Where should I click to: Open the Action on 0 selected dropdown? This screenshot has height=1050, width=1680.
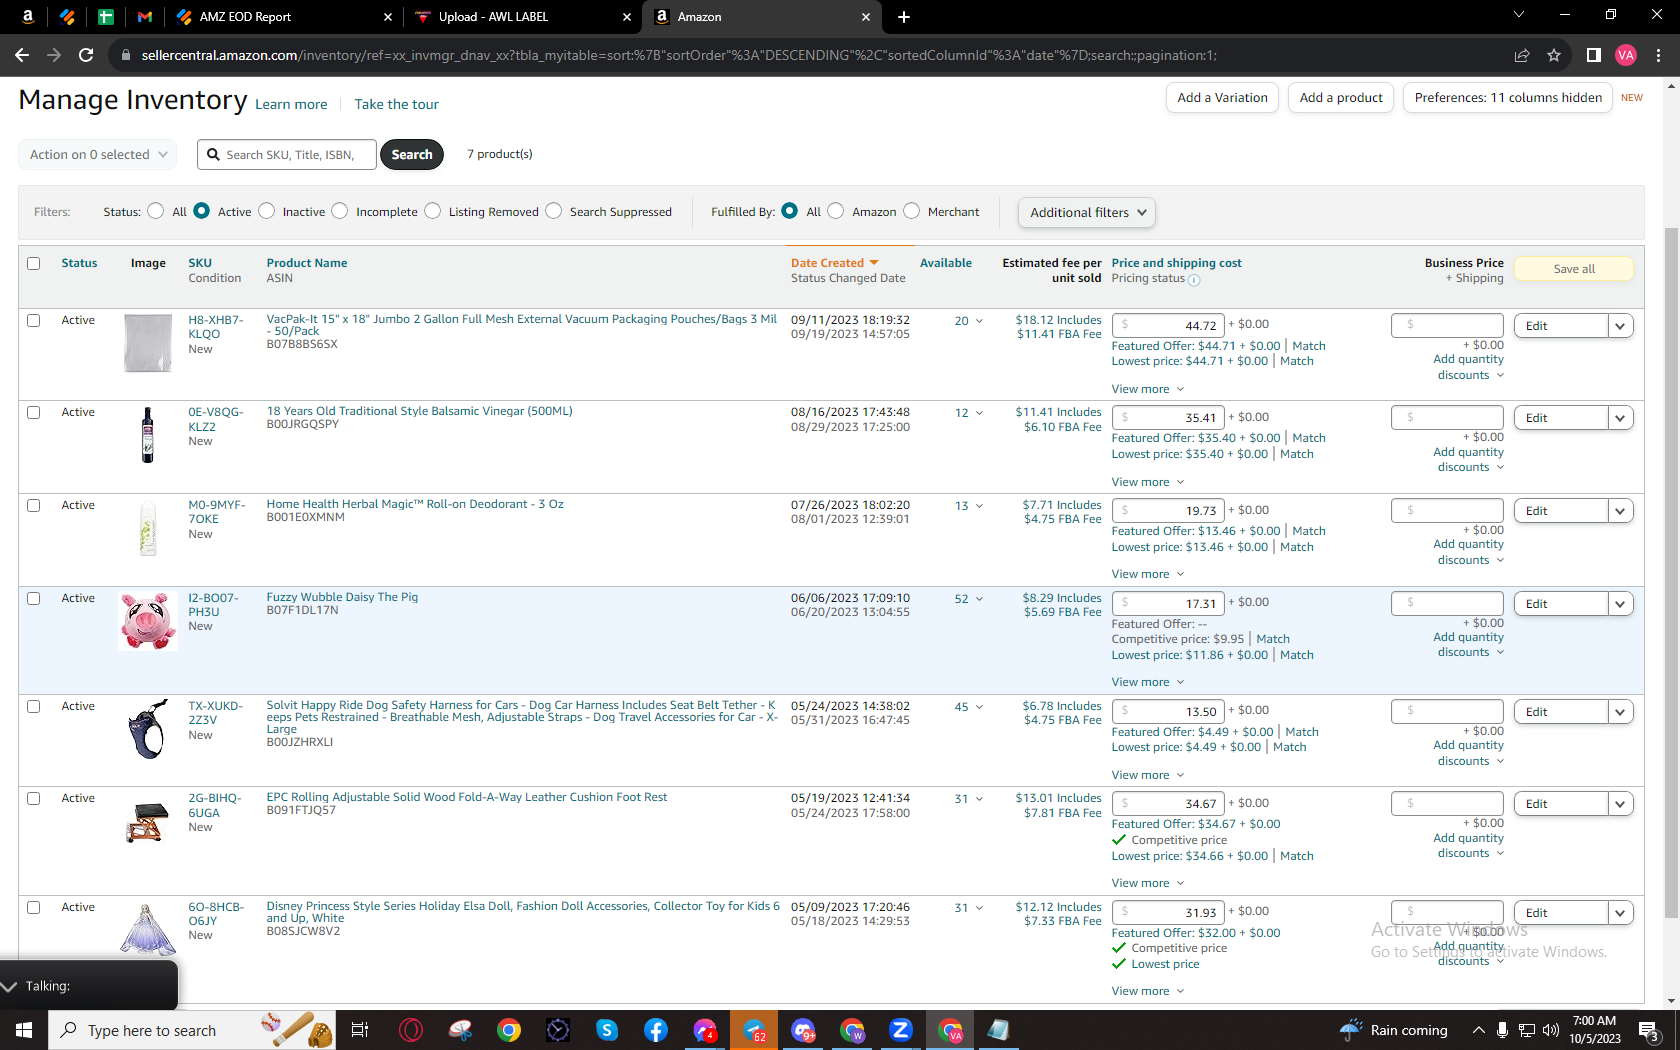click(98, 155)
